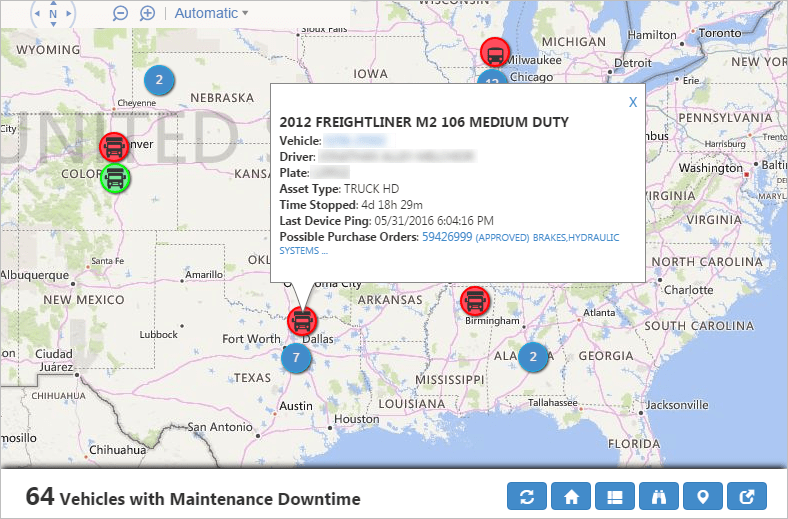The width and height of the screenshot is (788, 519).
Task: Click the Charlotte city label
Action: [688, 290]
